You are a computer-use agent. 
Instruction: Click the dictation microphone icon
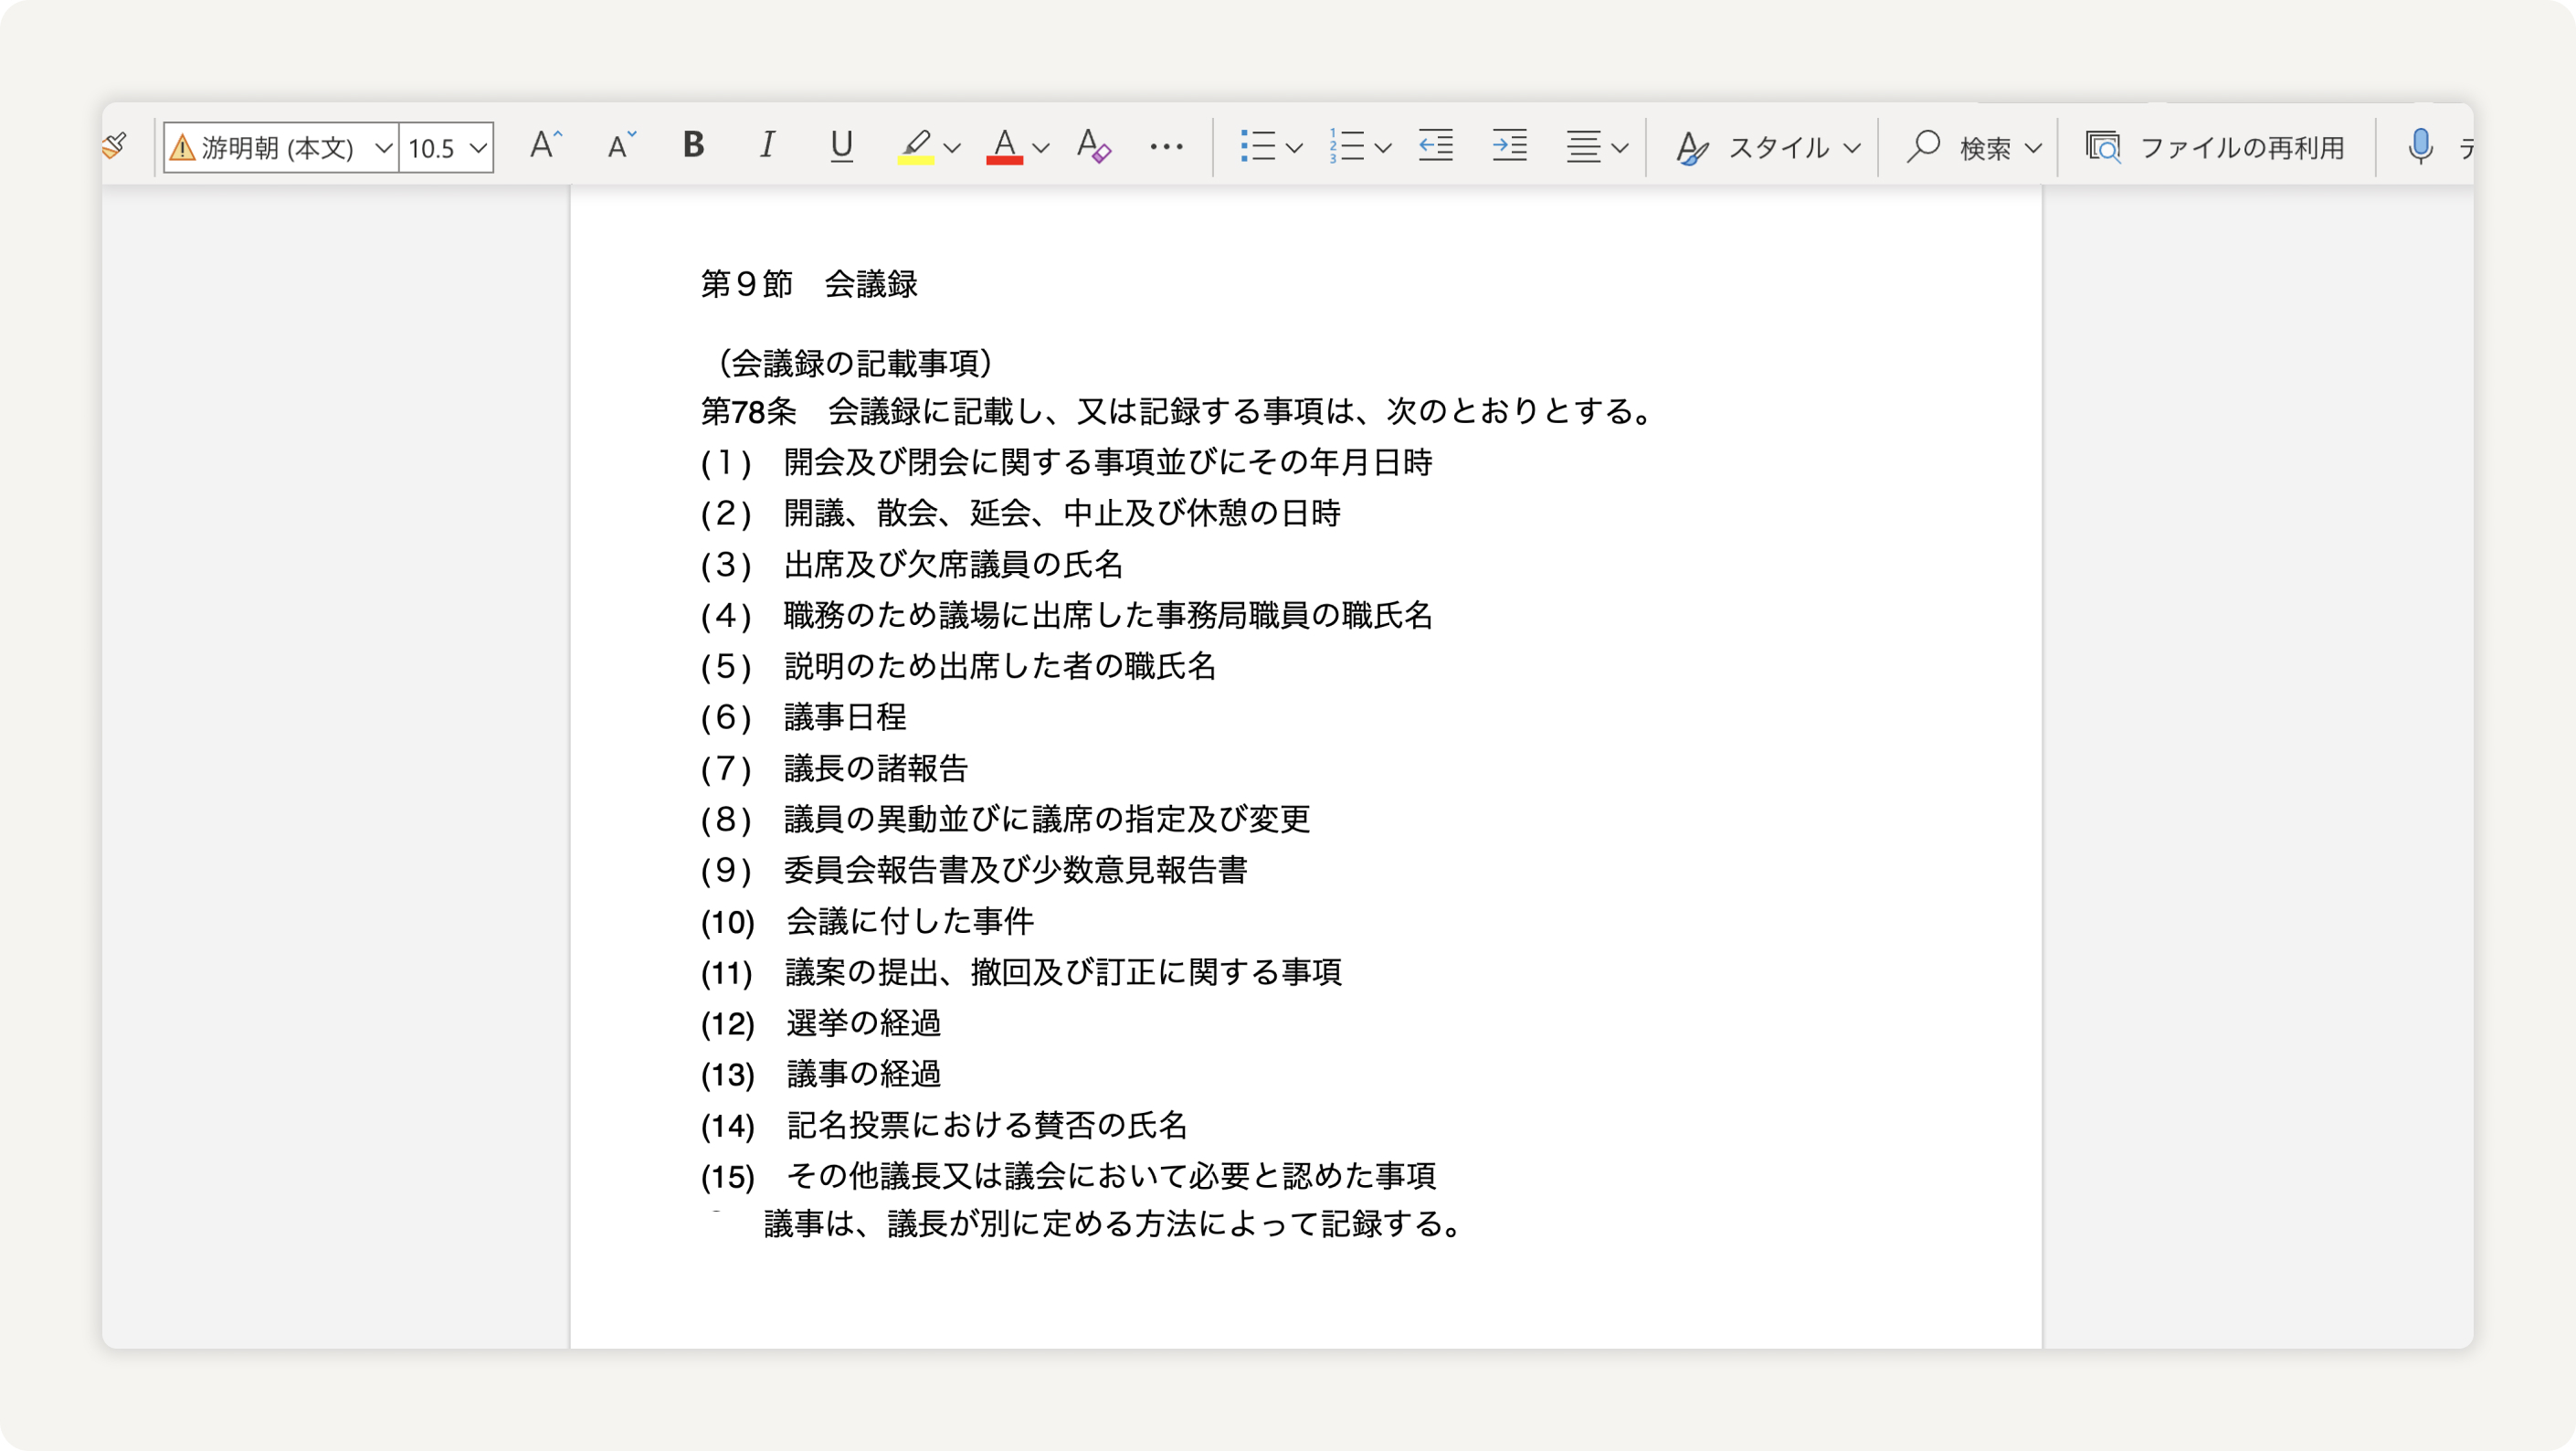2420,146
